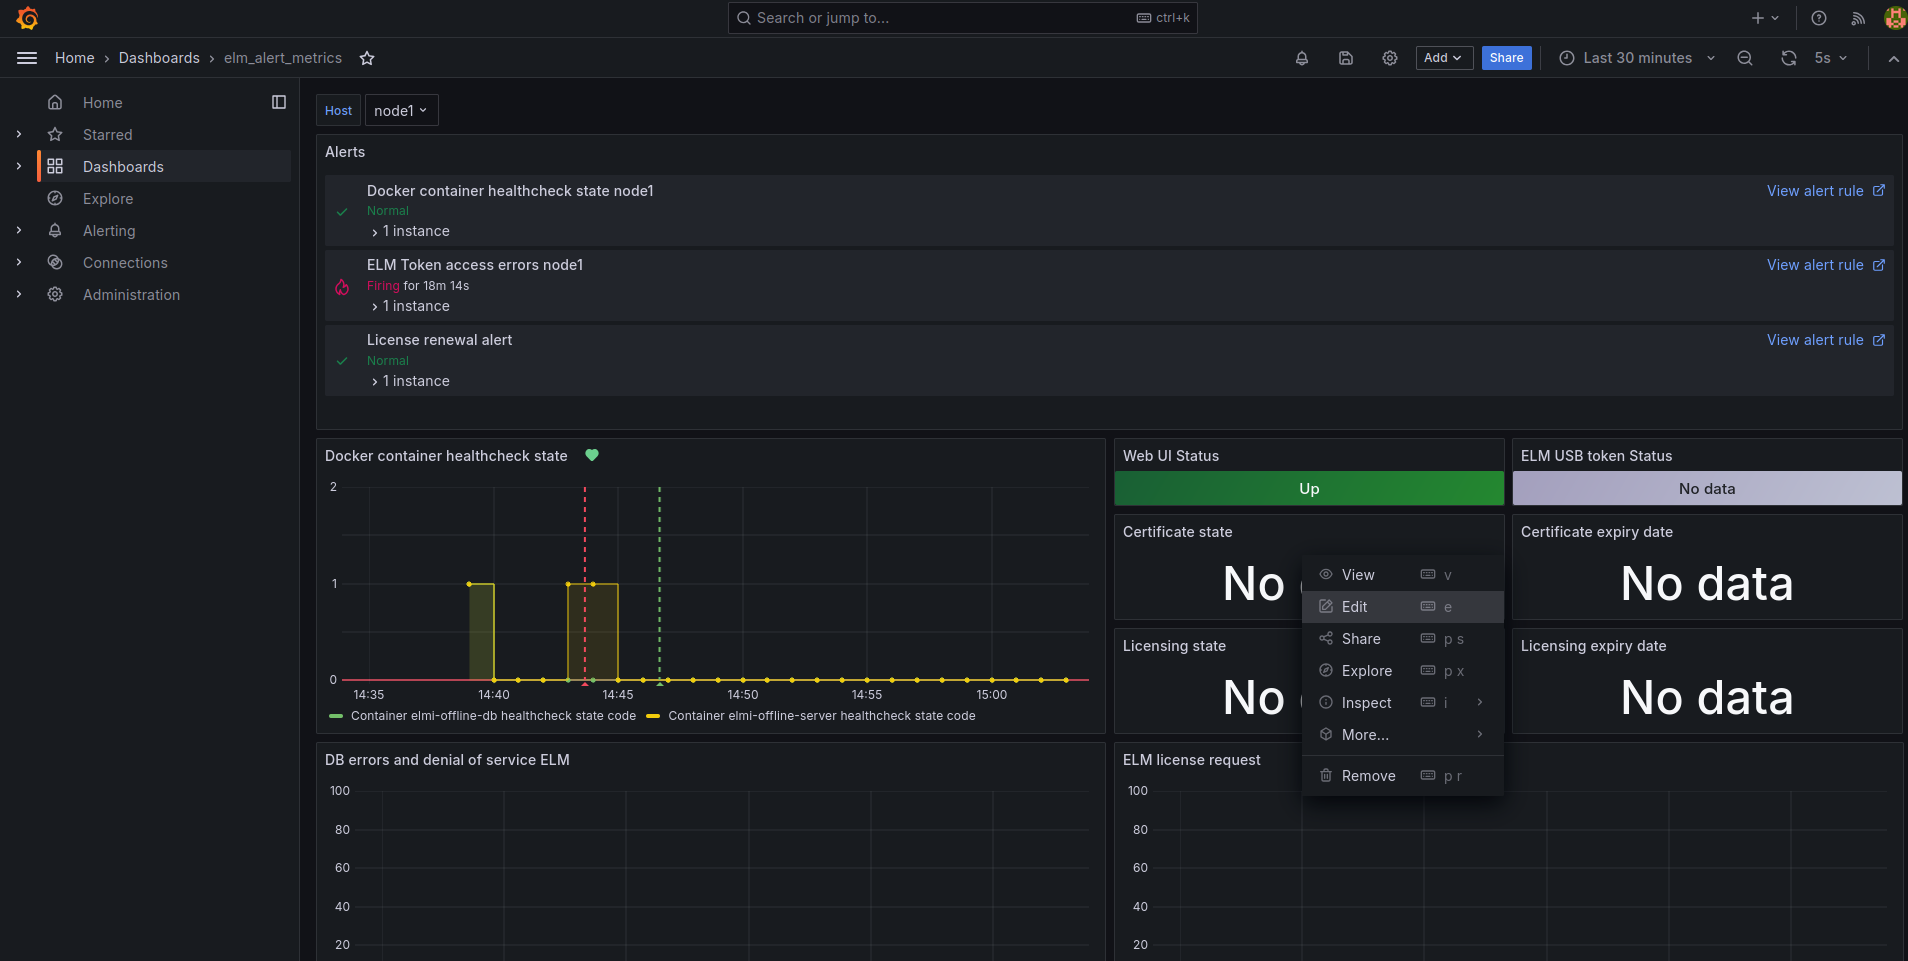This screenshot has width=1908, height=961.
Task: Refresh the dashboard with the refresh icon
Action: click(1789, 58)
